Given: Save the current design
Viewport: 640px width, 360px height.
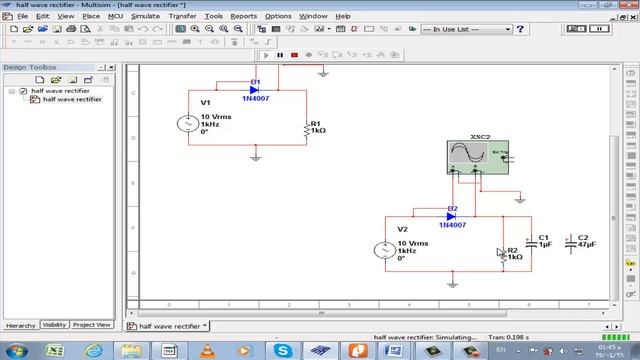Looking at the screenshot, I should [57, 29].
